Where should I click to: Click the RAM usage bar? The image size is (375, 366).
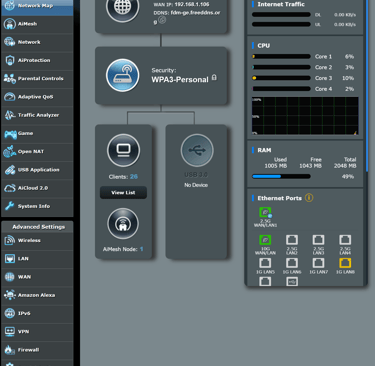coord(281,177)
